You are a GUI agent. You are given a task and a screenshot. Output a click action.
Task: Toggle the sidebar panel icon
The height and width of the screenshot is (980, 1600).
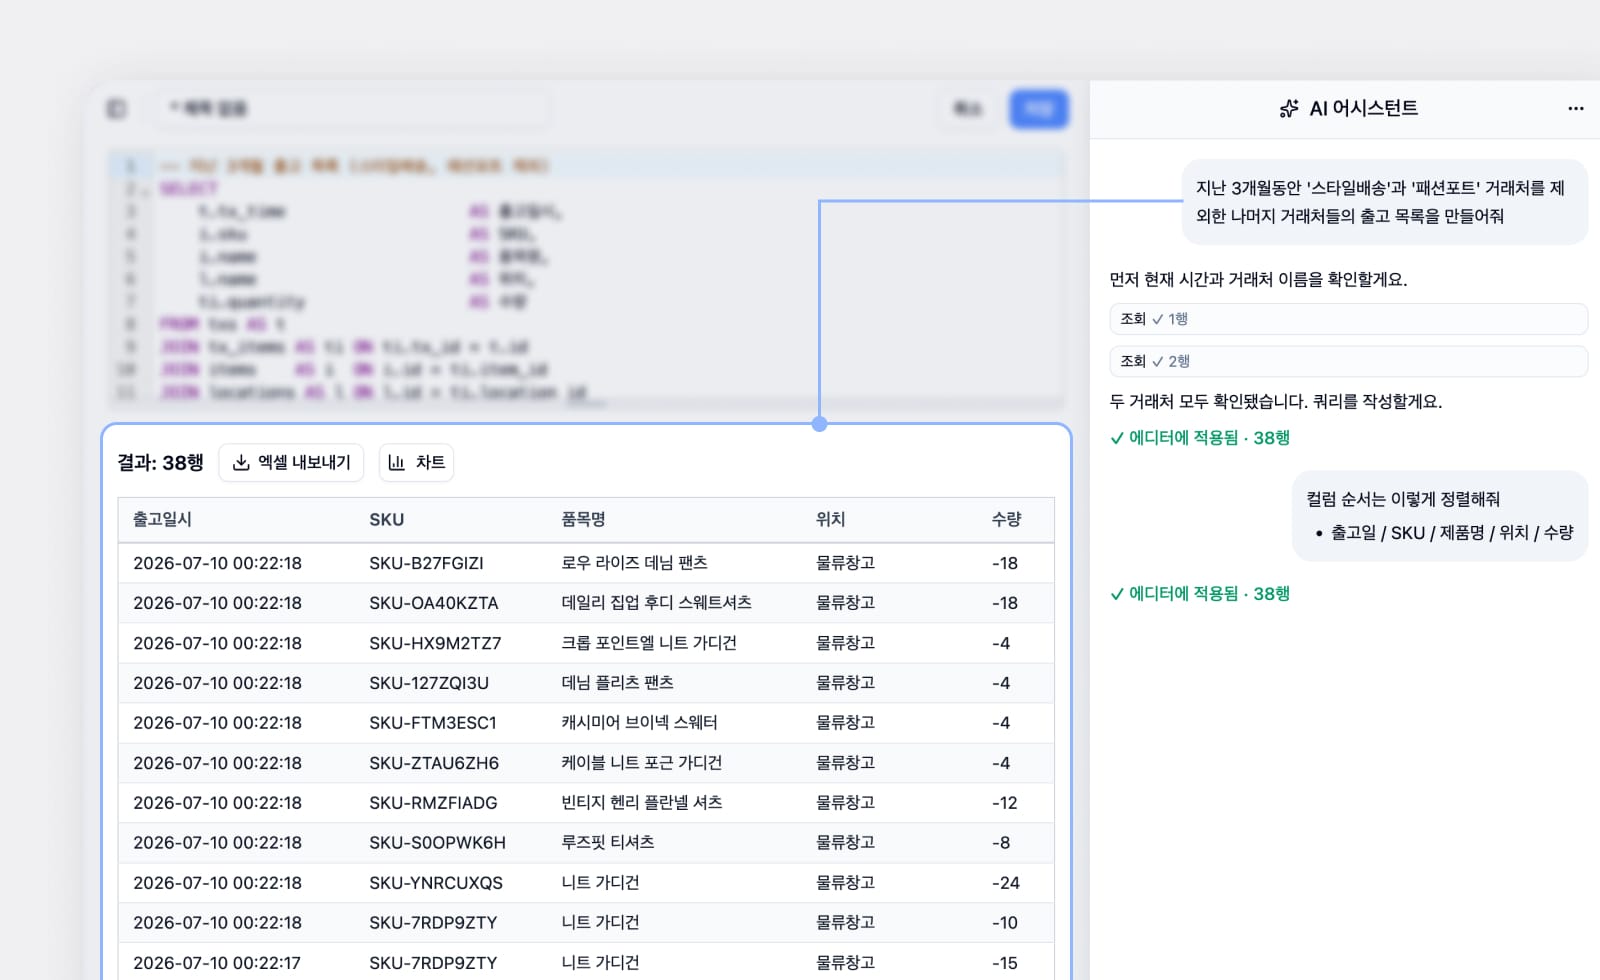117,108
